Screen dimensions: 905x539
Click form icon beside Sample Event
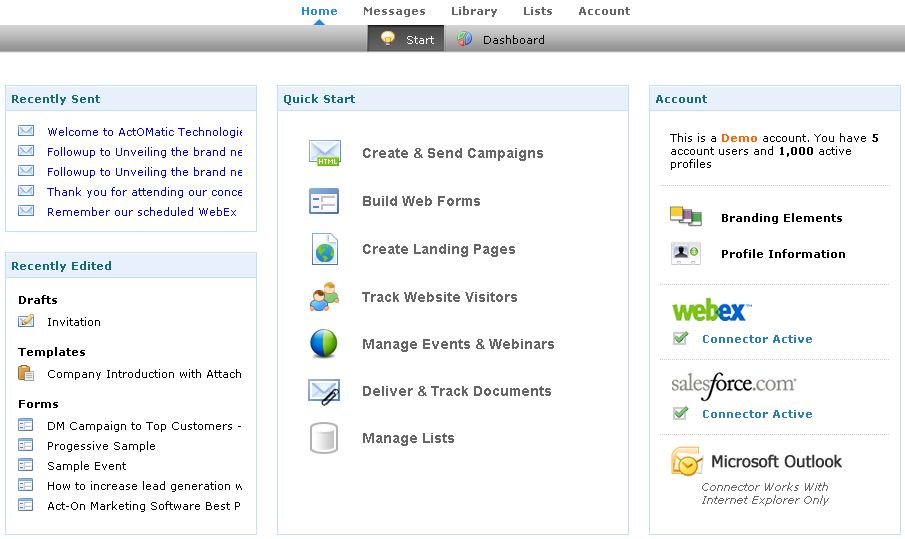(x=26, y=465)
